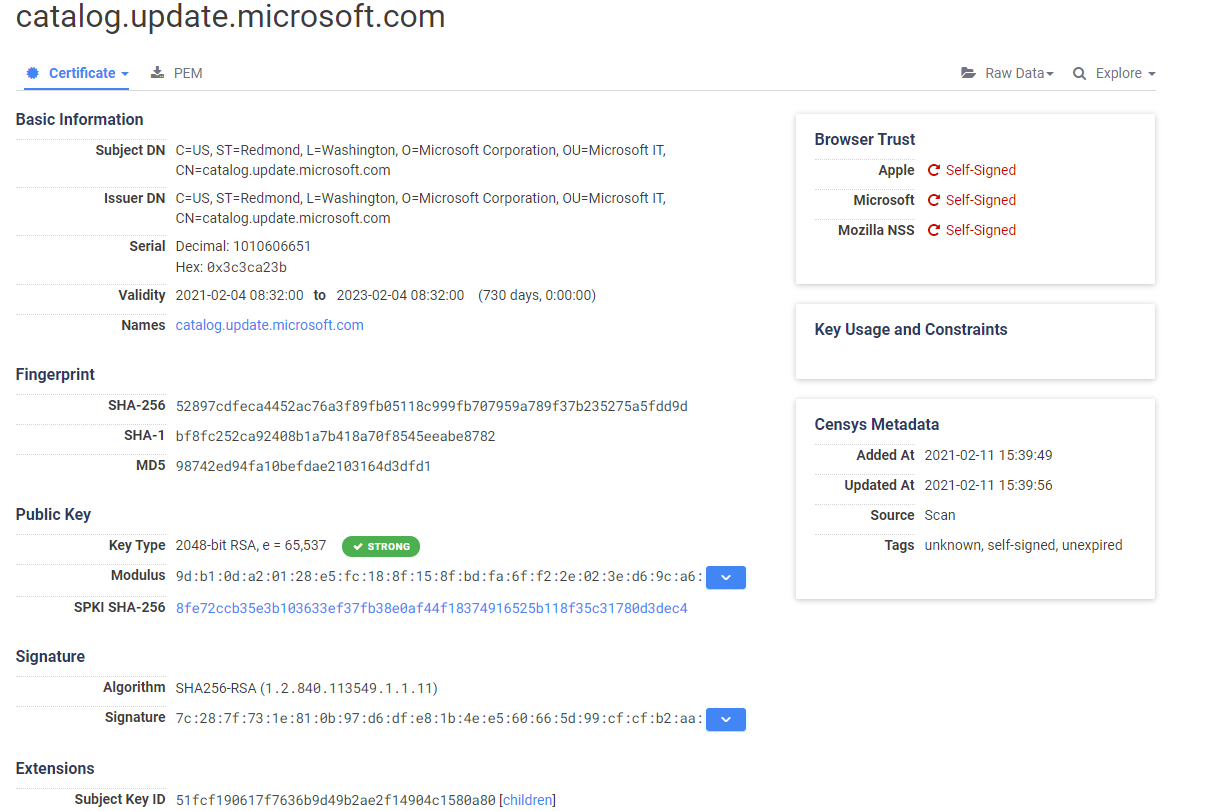1216x811 pixels.
Task: Click the Browser Trust panel heading
Action: click(x=865, y=139)
